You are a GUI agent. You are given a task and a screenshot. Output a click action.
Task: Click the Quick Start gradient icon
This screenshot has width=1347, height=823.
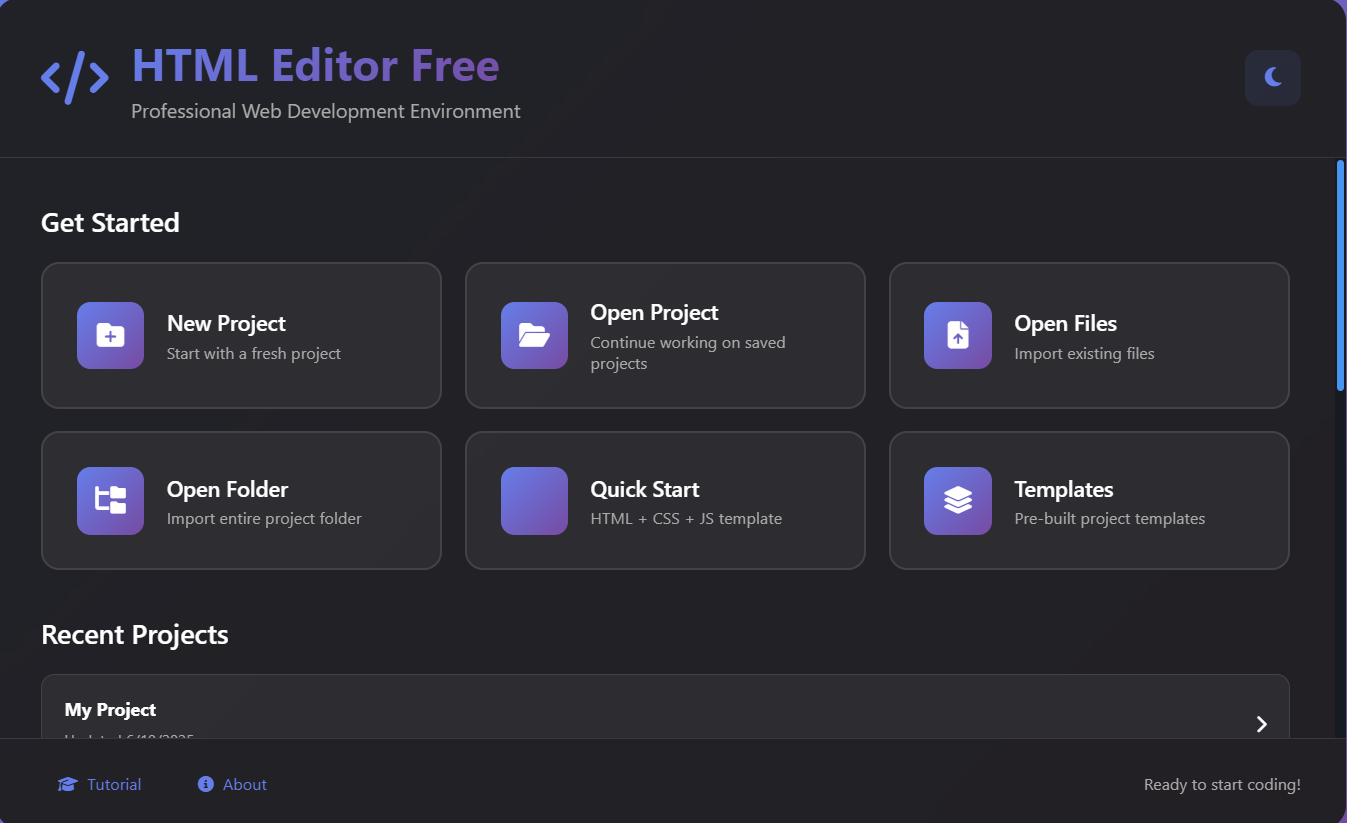534,500
